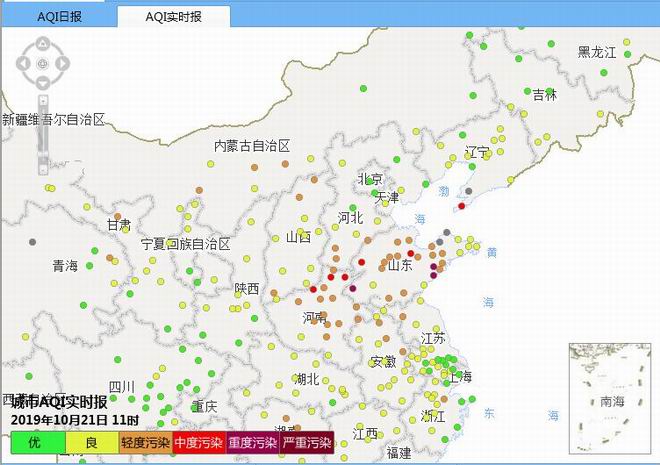Switch to the AQI日报 tab
The image size is (660, 465).
[x=59, y=17]
